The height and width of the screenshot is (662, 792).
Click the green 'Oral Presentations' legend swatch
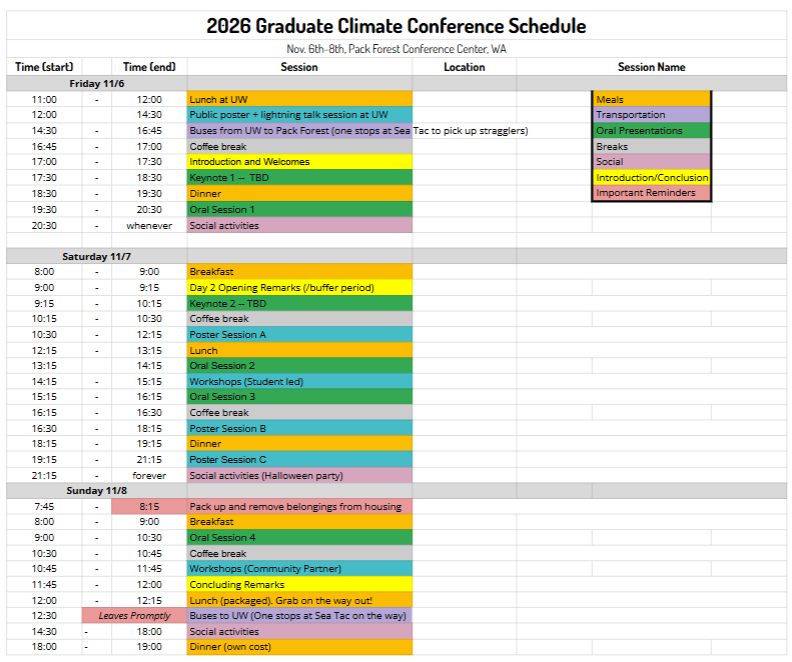coord(651,130)
